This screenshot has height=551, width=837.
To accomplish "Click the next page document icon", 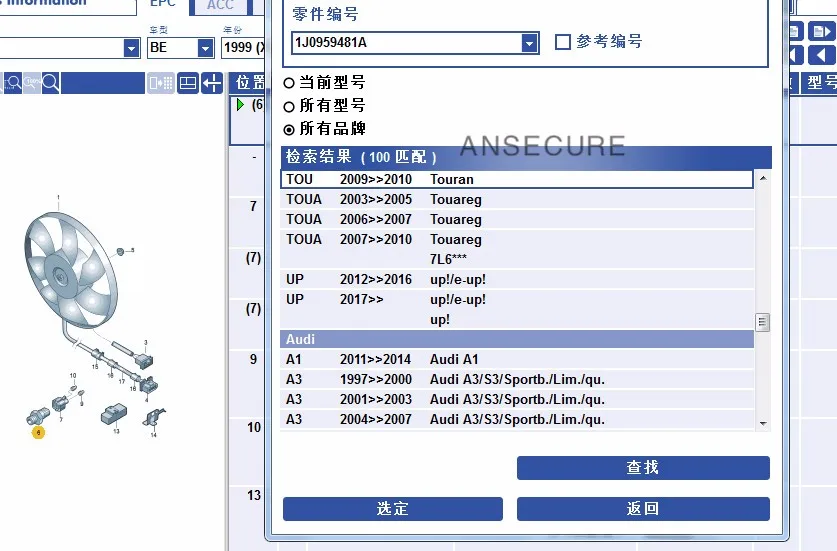I will tap(821, 32).
